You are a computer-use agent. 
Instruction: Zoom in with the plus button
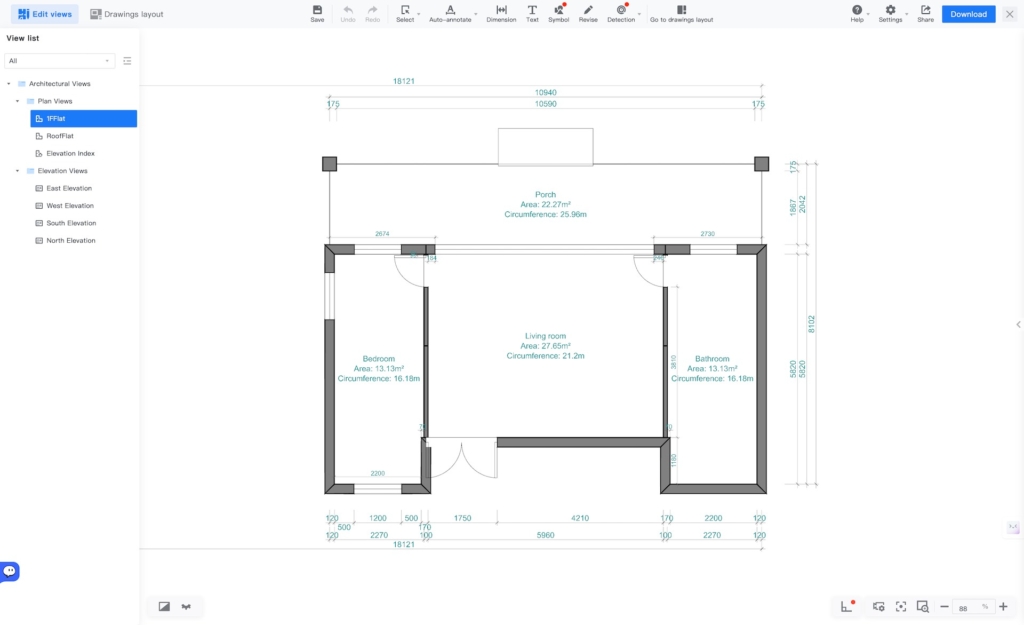pyautogui.click(x=1003, y=607)
